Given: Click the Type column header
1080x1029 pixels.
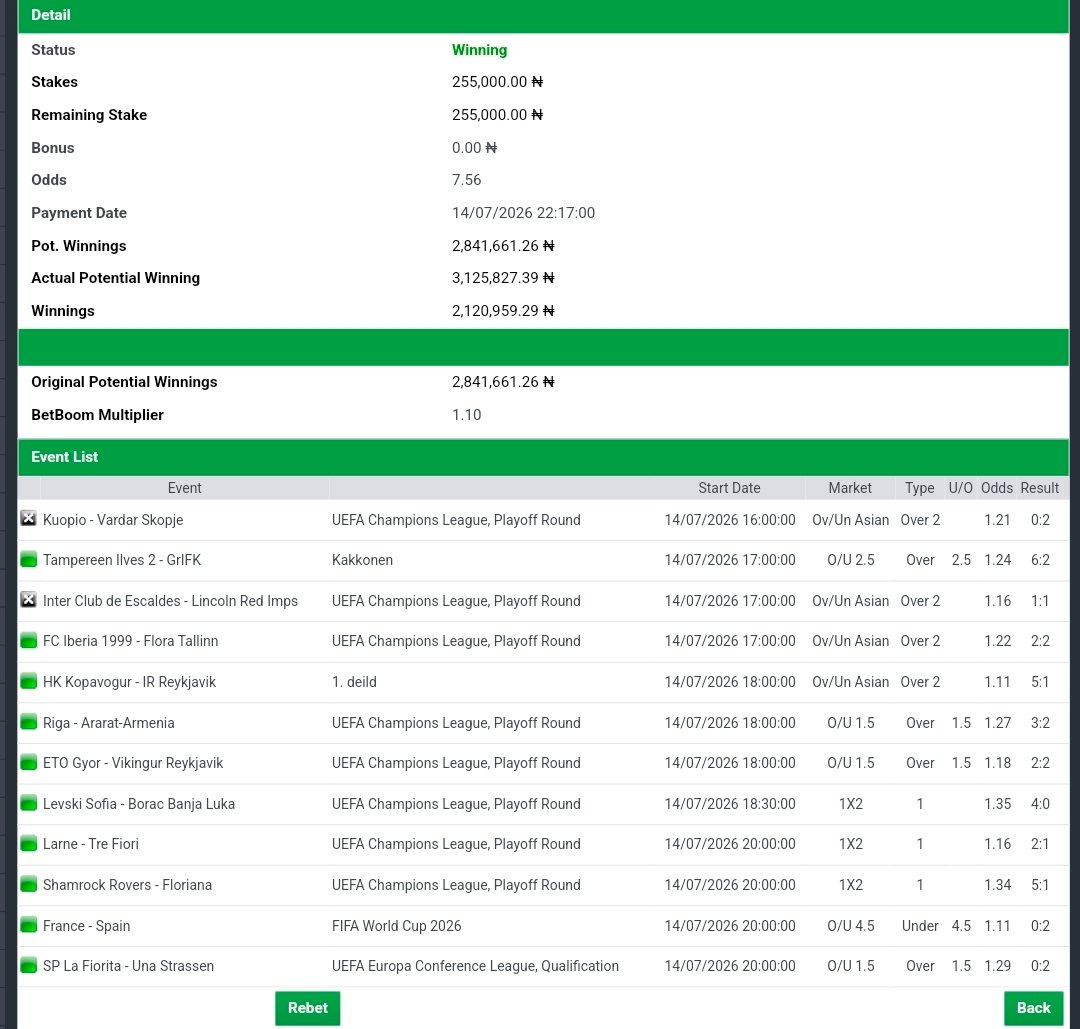Looking at the screenshot, I should (920, 488).
